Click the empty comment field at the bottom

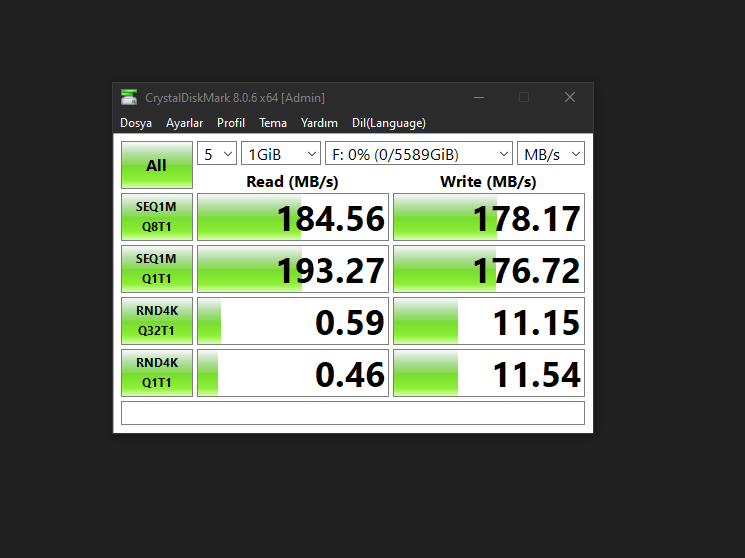pos(353,413)
